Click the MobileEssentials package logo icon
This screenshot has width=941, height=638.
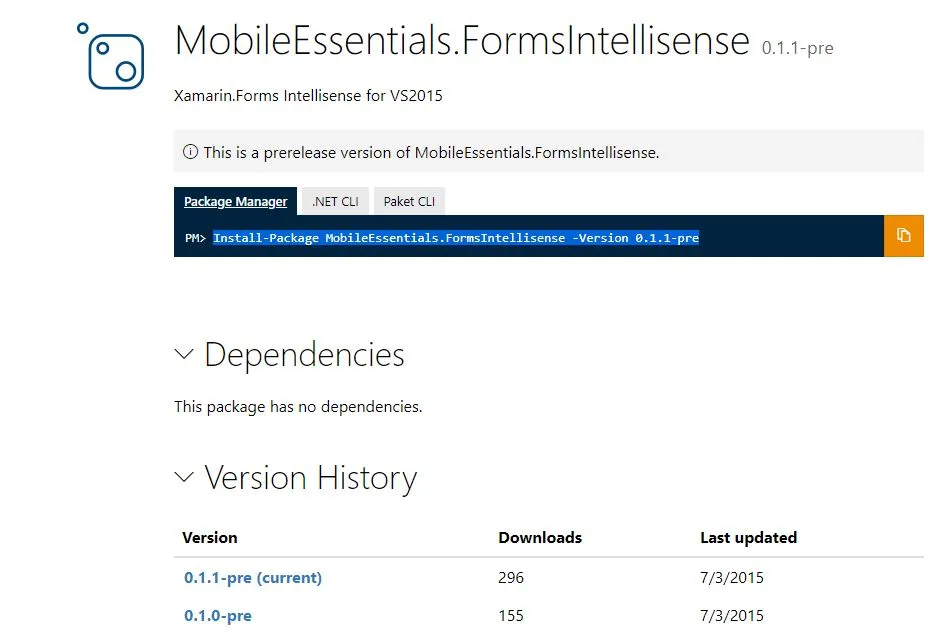[x=110, y=57]
